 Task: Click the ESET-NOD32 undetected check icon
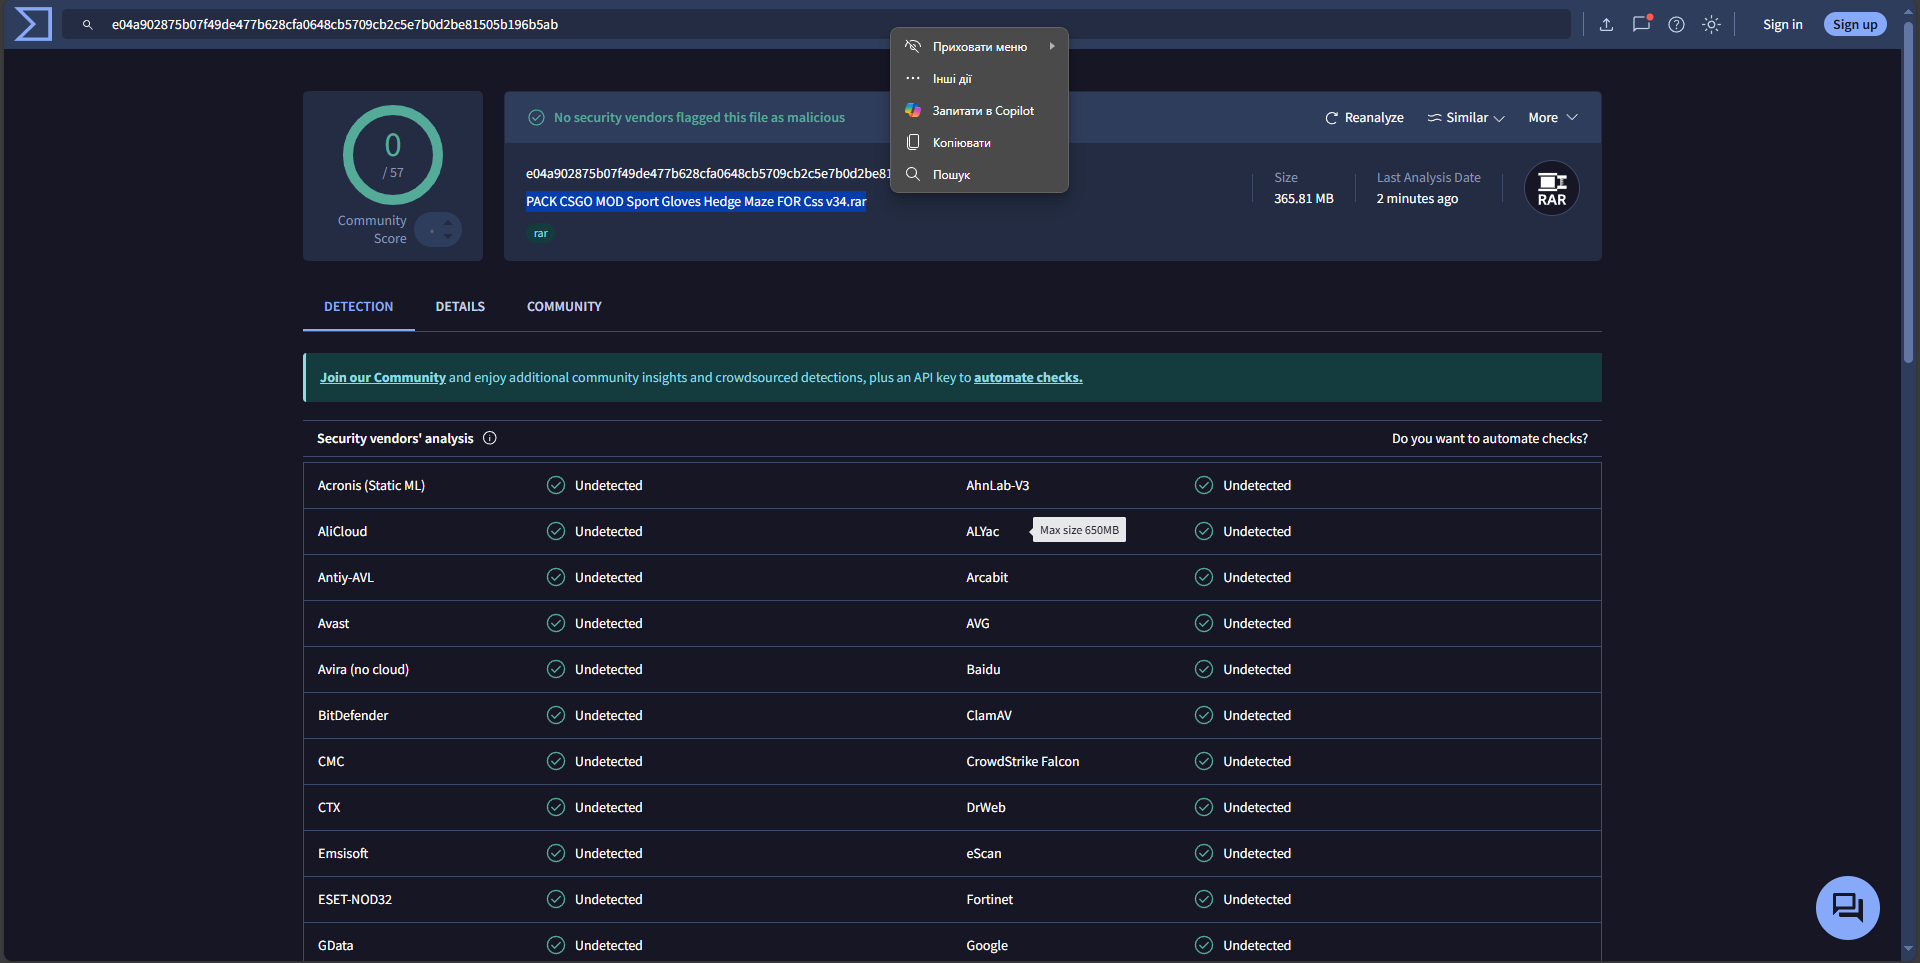point(556,899)
